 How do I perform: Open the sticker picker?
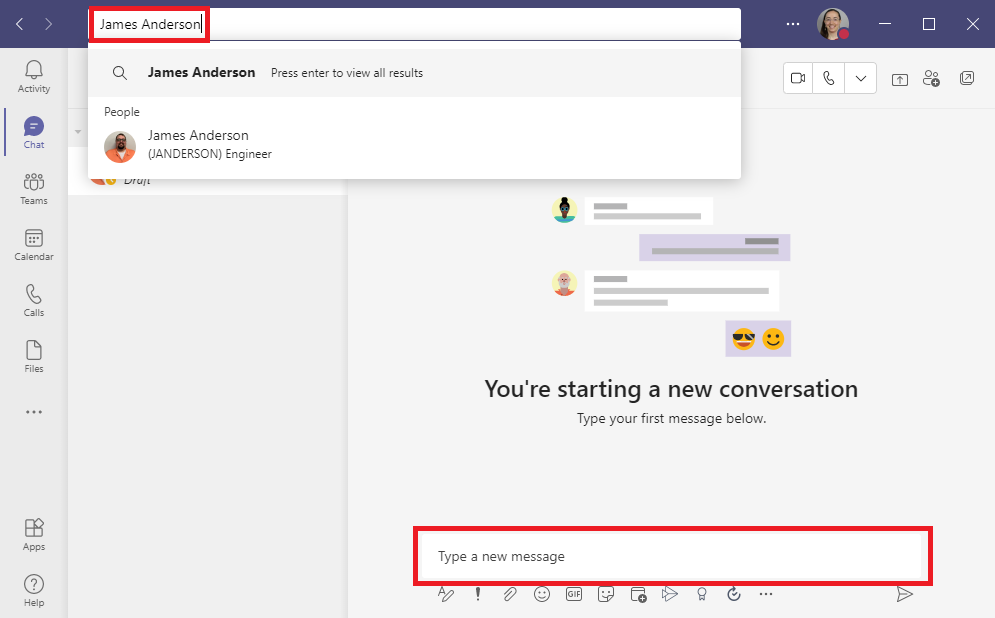coord(606,593)
